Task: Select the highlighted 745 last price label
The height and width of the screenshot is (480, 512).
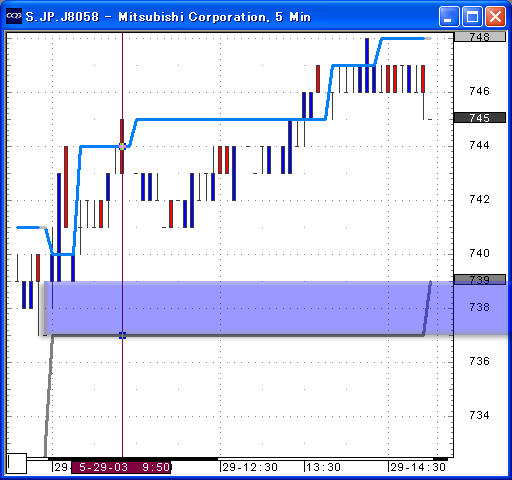Action: pos(480,118)
